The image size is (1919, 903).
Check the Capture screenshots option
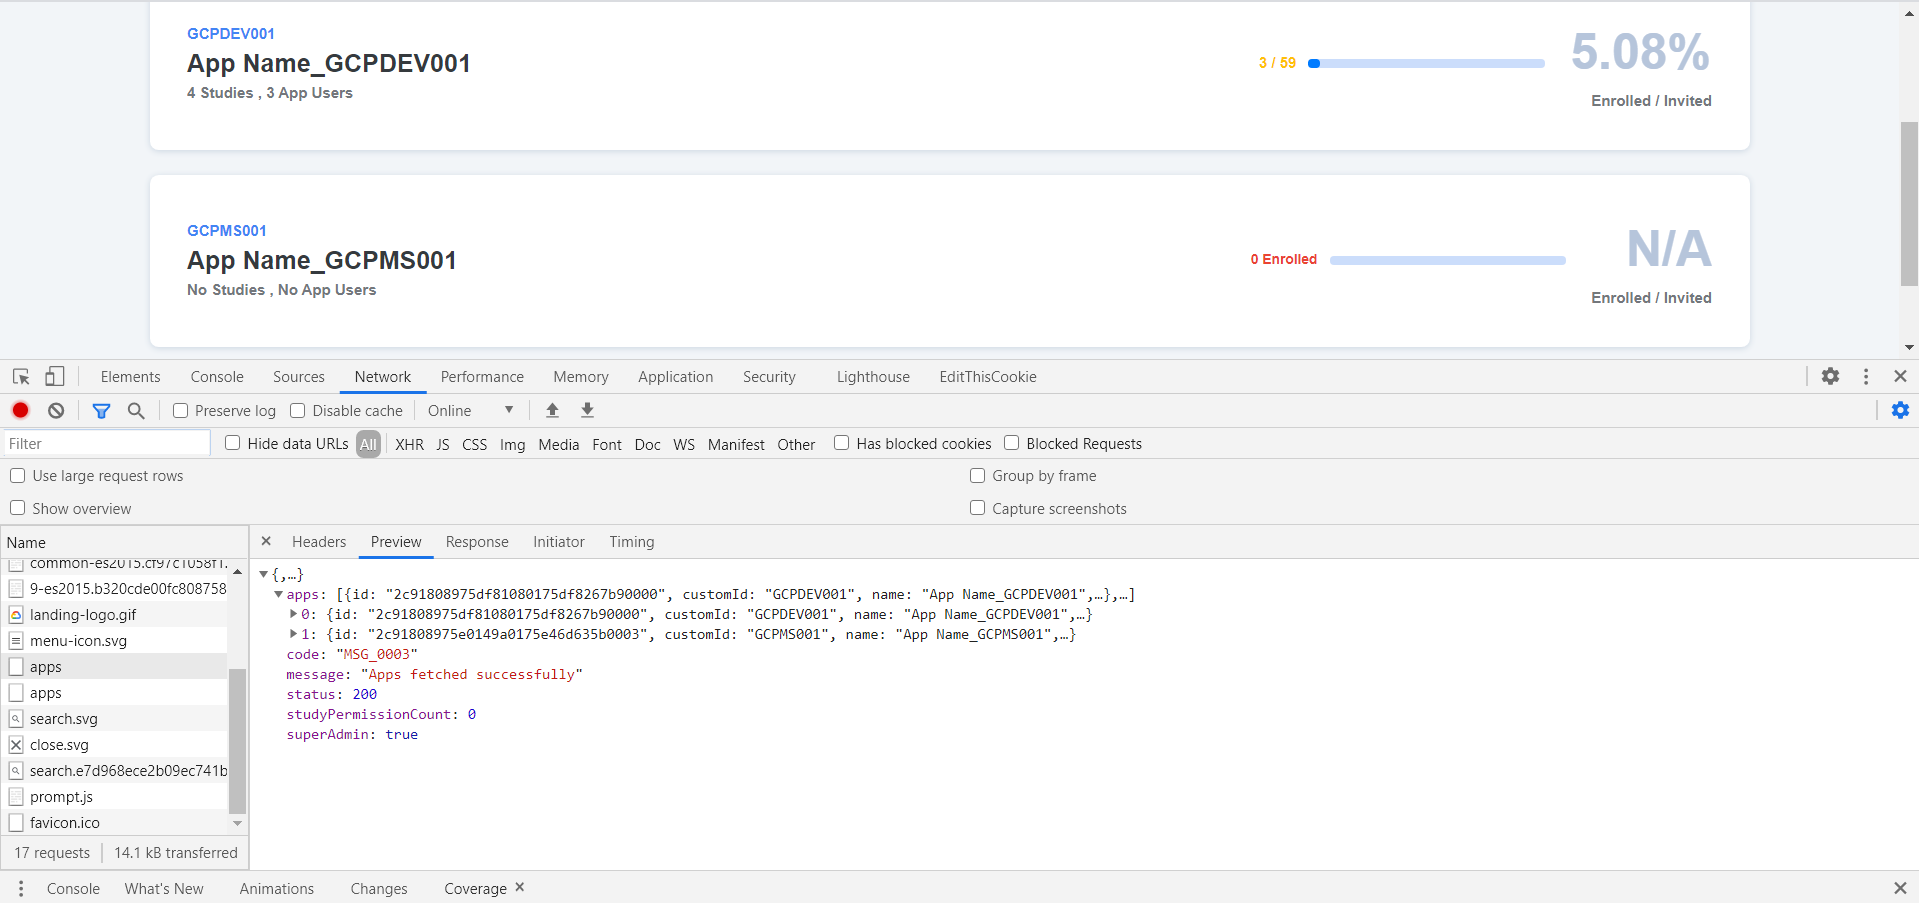click(977, 508)
